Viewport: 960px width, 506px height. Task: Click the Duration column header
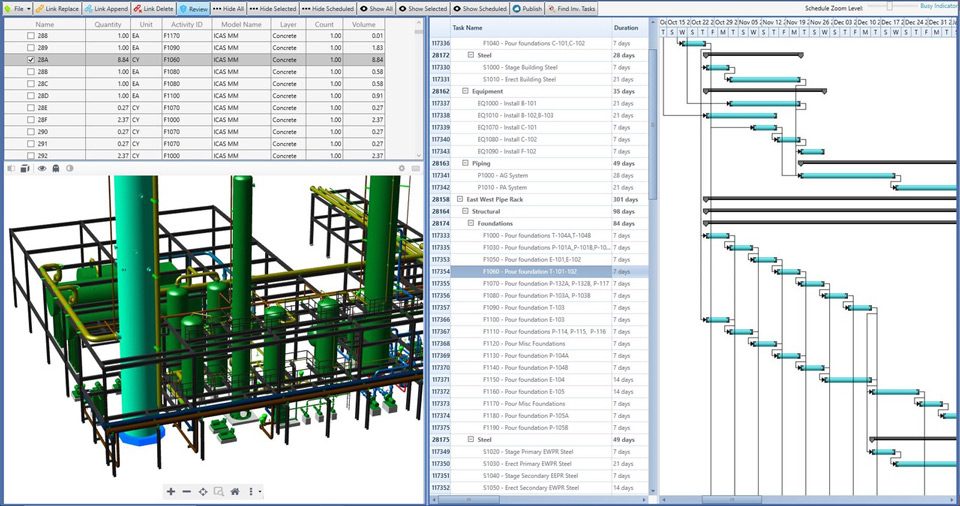click(x=626, y=28)
